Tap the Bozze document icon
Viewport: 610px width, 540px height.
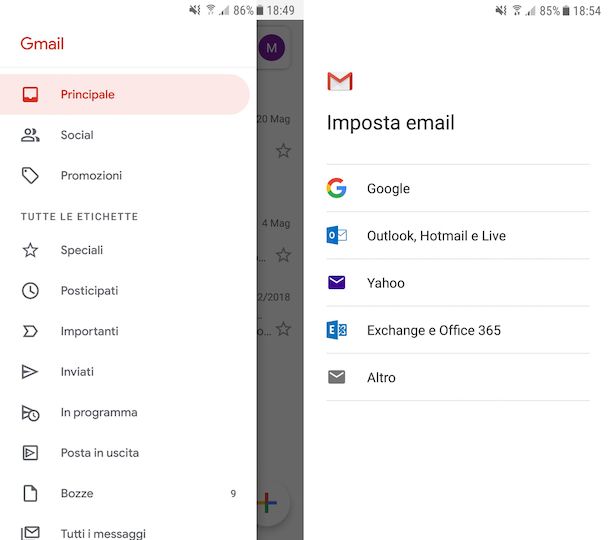point(30,493)
